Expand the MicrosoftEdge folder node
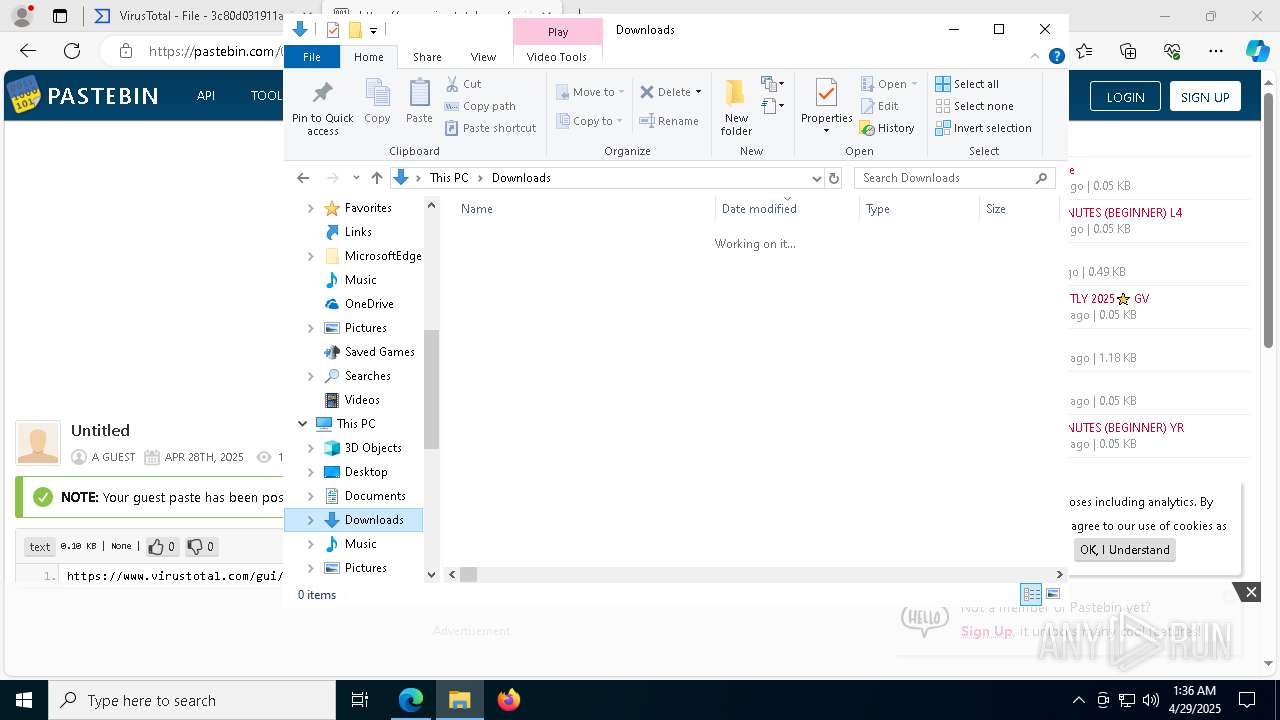Image resolution: width=1280 pixels, height=720 pixels. click(310, 256)
